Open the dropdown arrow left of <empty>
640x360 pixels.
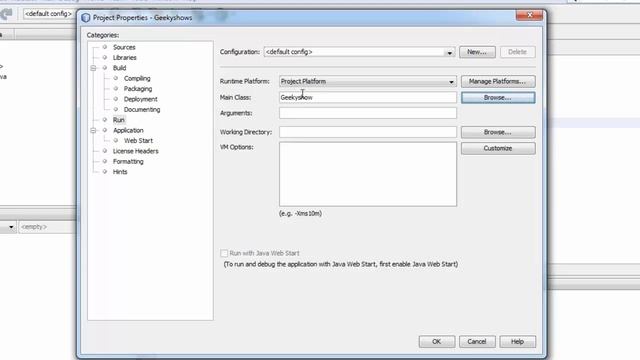pos(11,227)
